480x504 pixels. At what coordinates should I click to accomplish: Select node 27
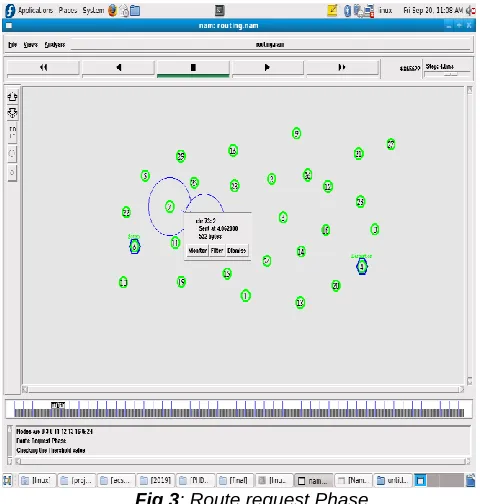(x=391, y=144)
